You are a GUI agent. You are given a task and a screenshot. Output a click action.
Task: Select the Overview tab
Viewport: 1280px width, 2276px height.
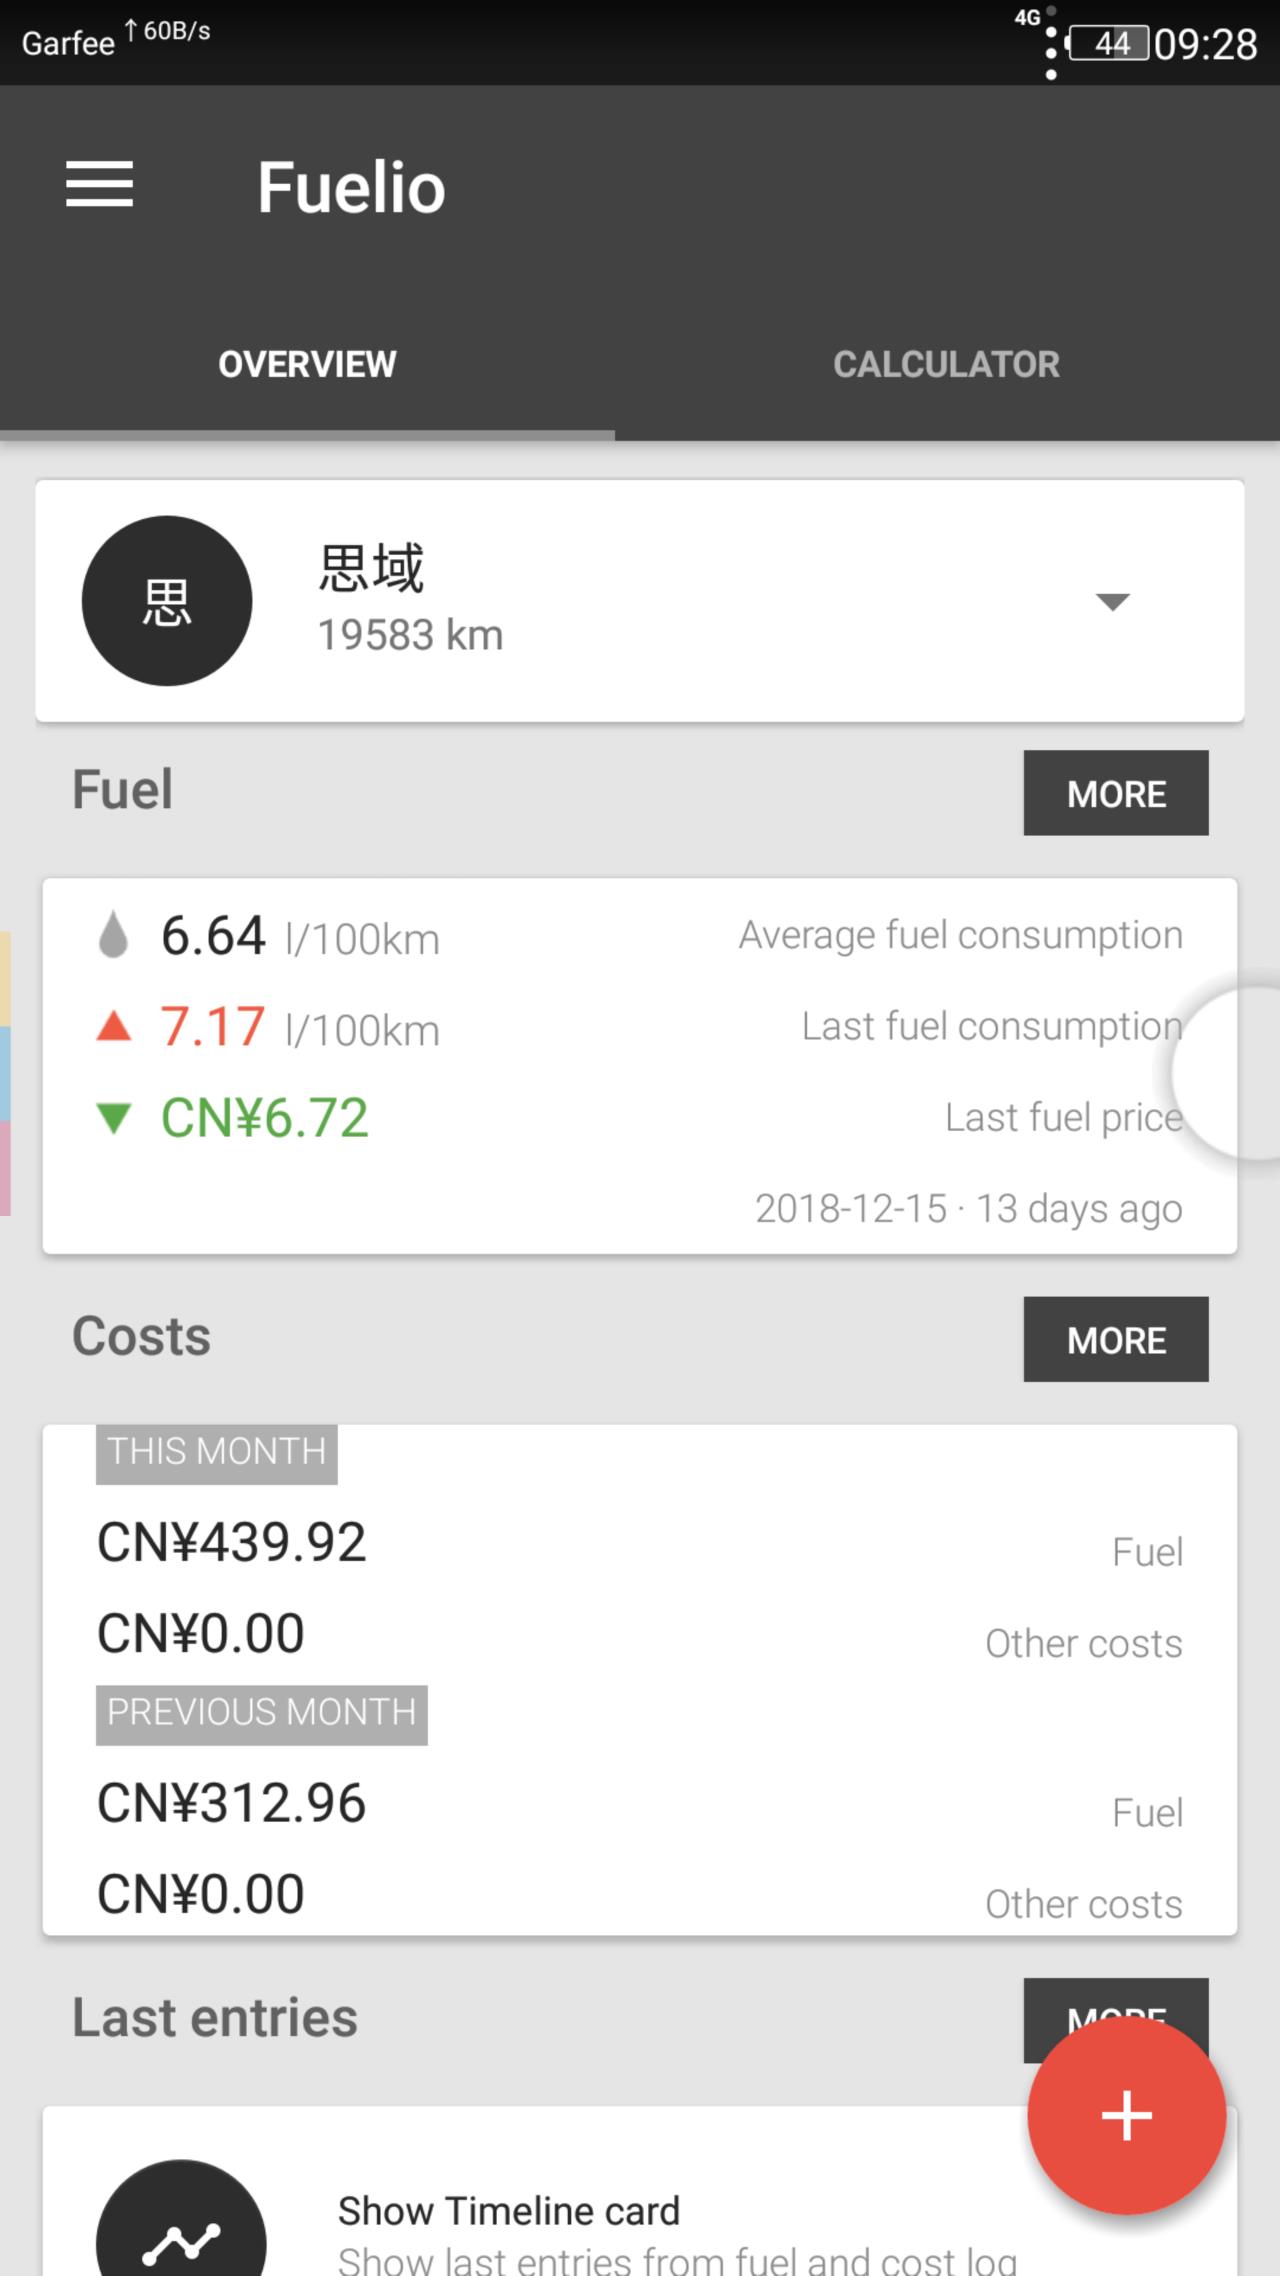[307, 364]
